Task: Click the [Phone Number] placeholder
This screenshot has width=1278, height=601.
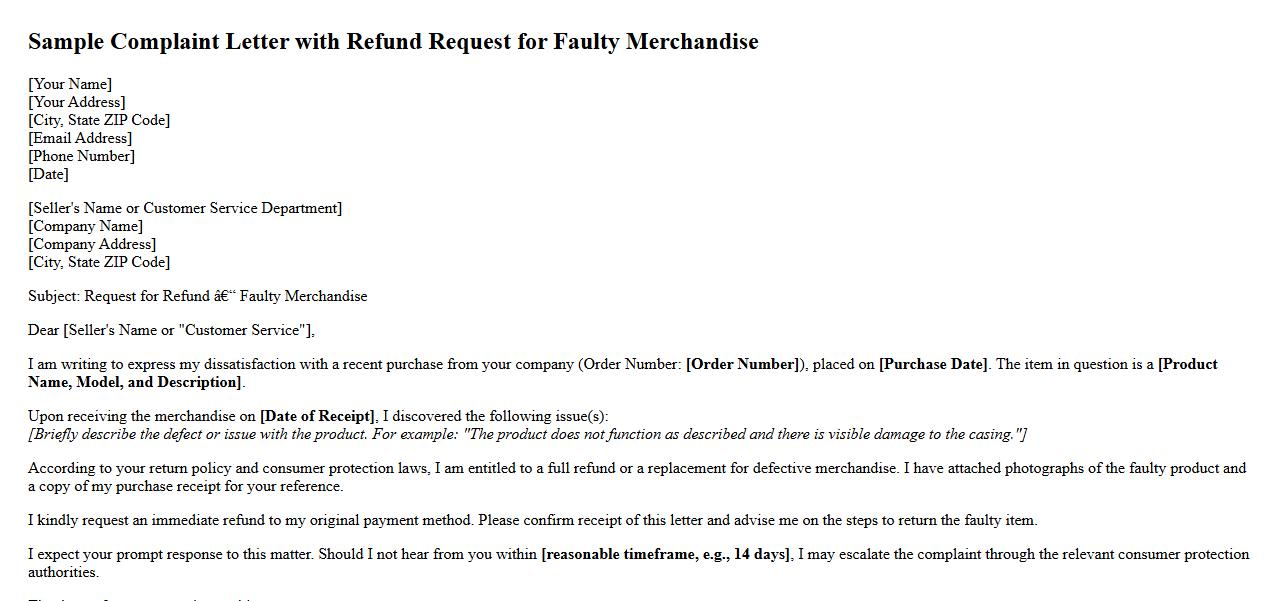Action: 81,156
